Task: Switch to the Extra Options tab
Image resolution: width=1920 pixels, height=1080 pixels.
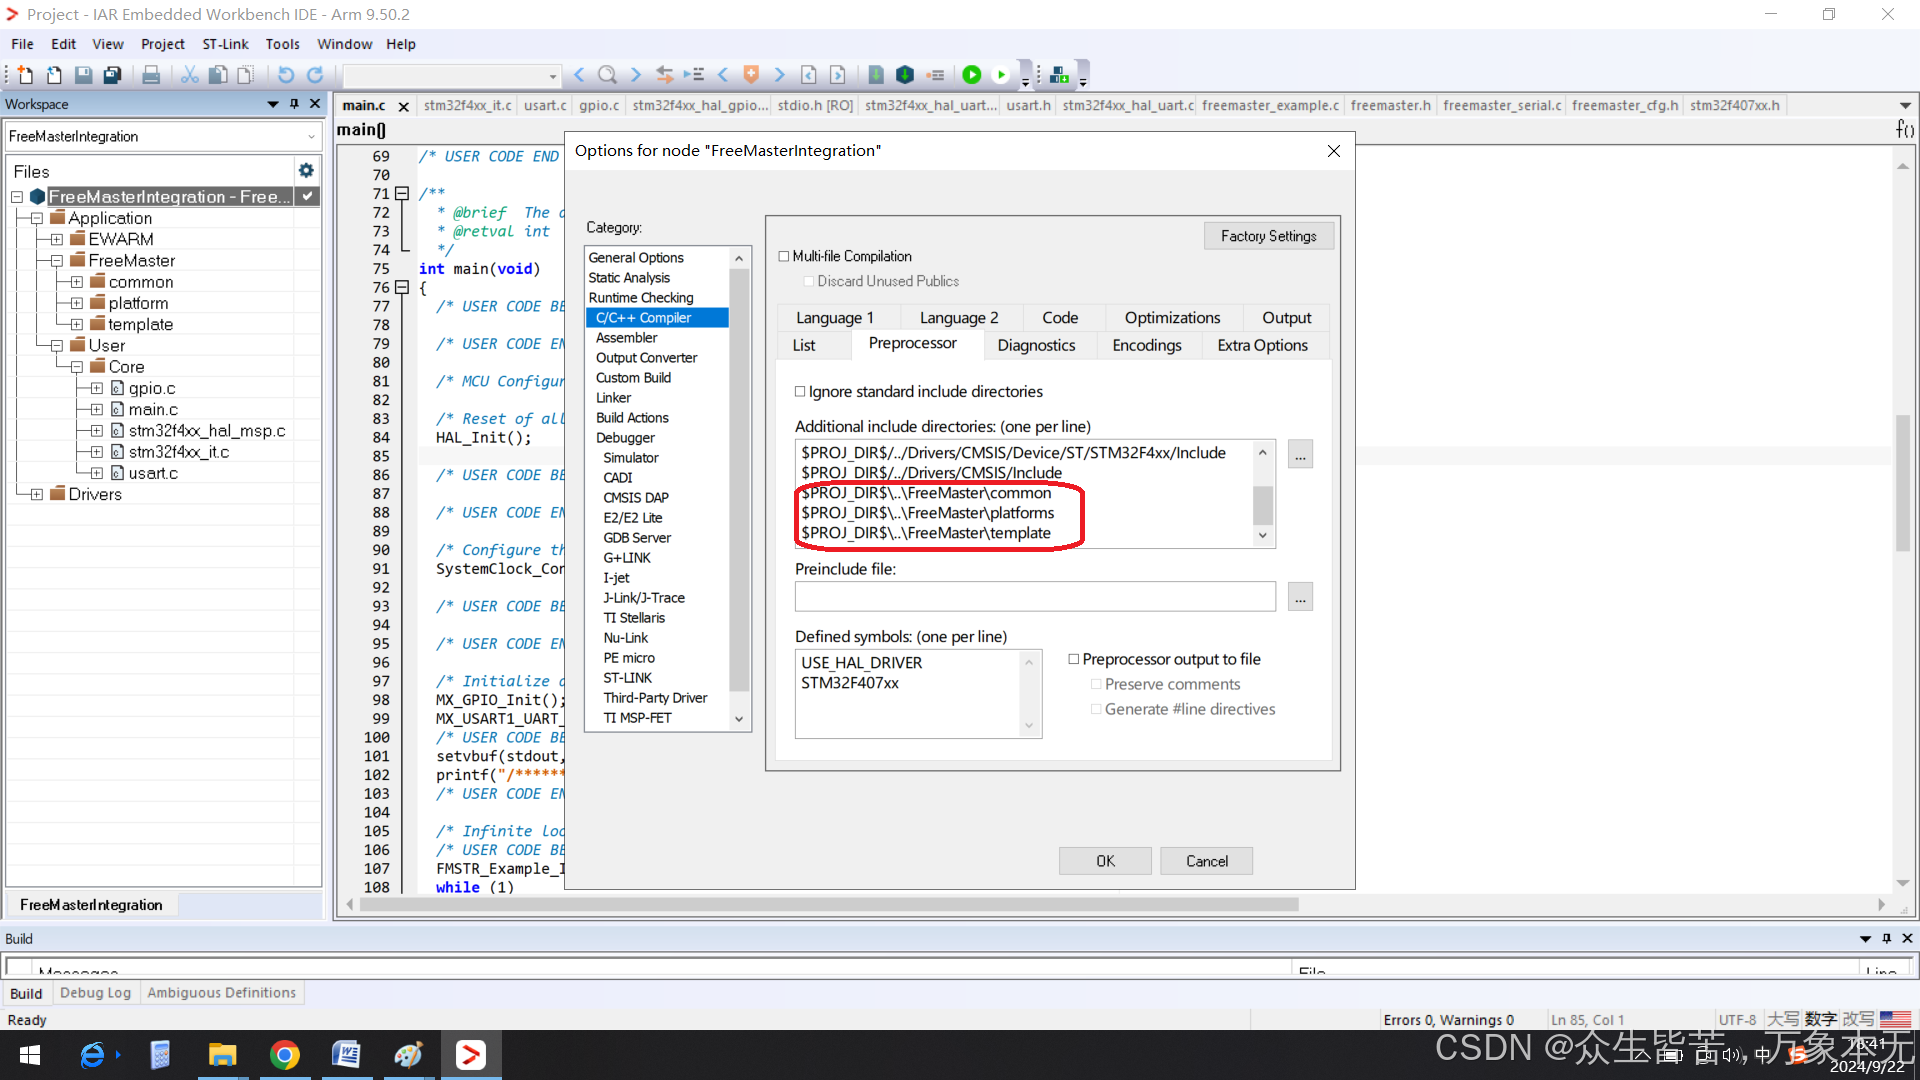Action: [x=1262, y=345]
